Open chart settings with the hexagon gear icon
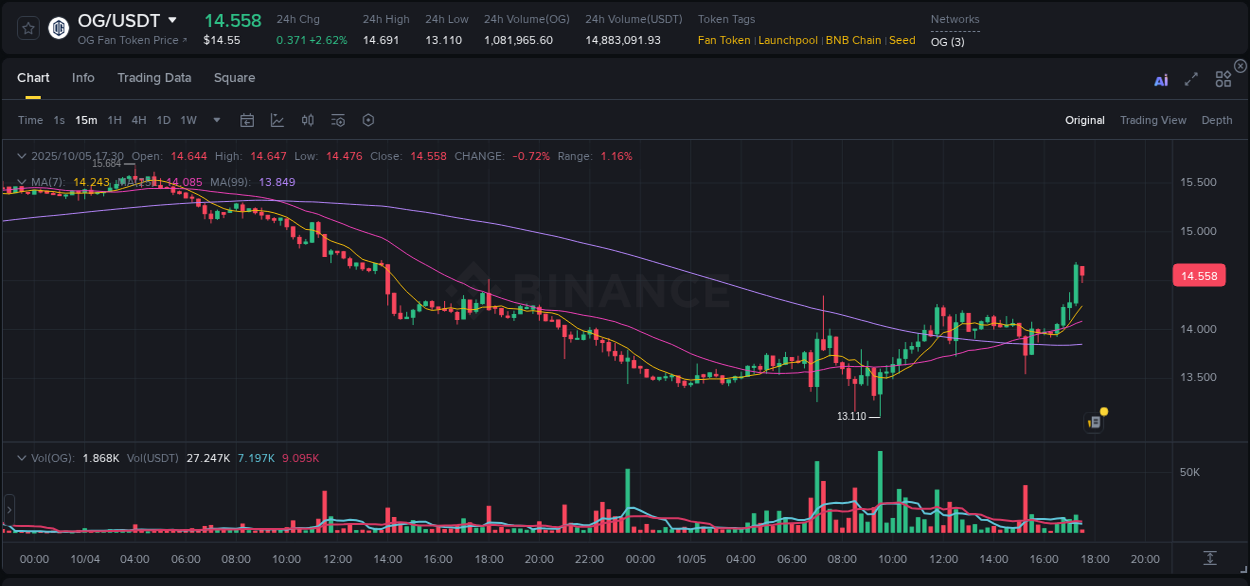 [368, 119]
